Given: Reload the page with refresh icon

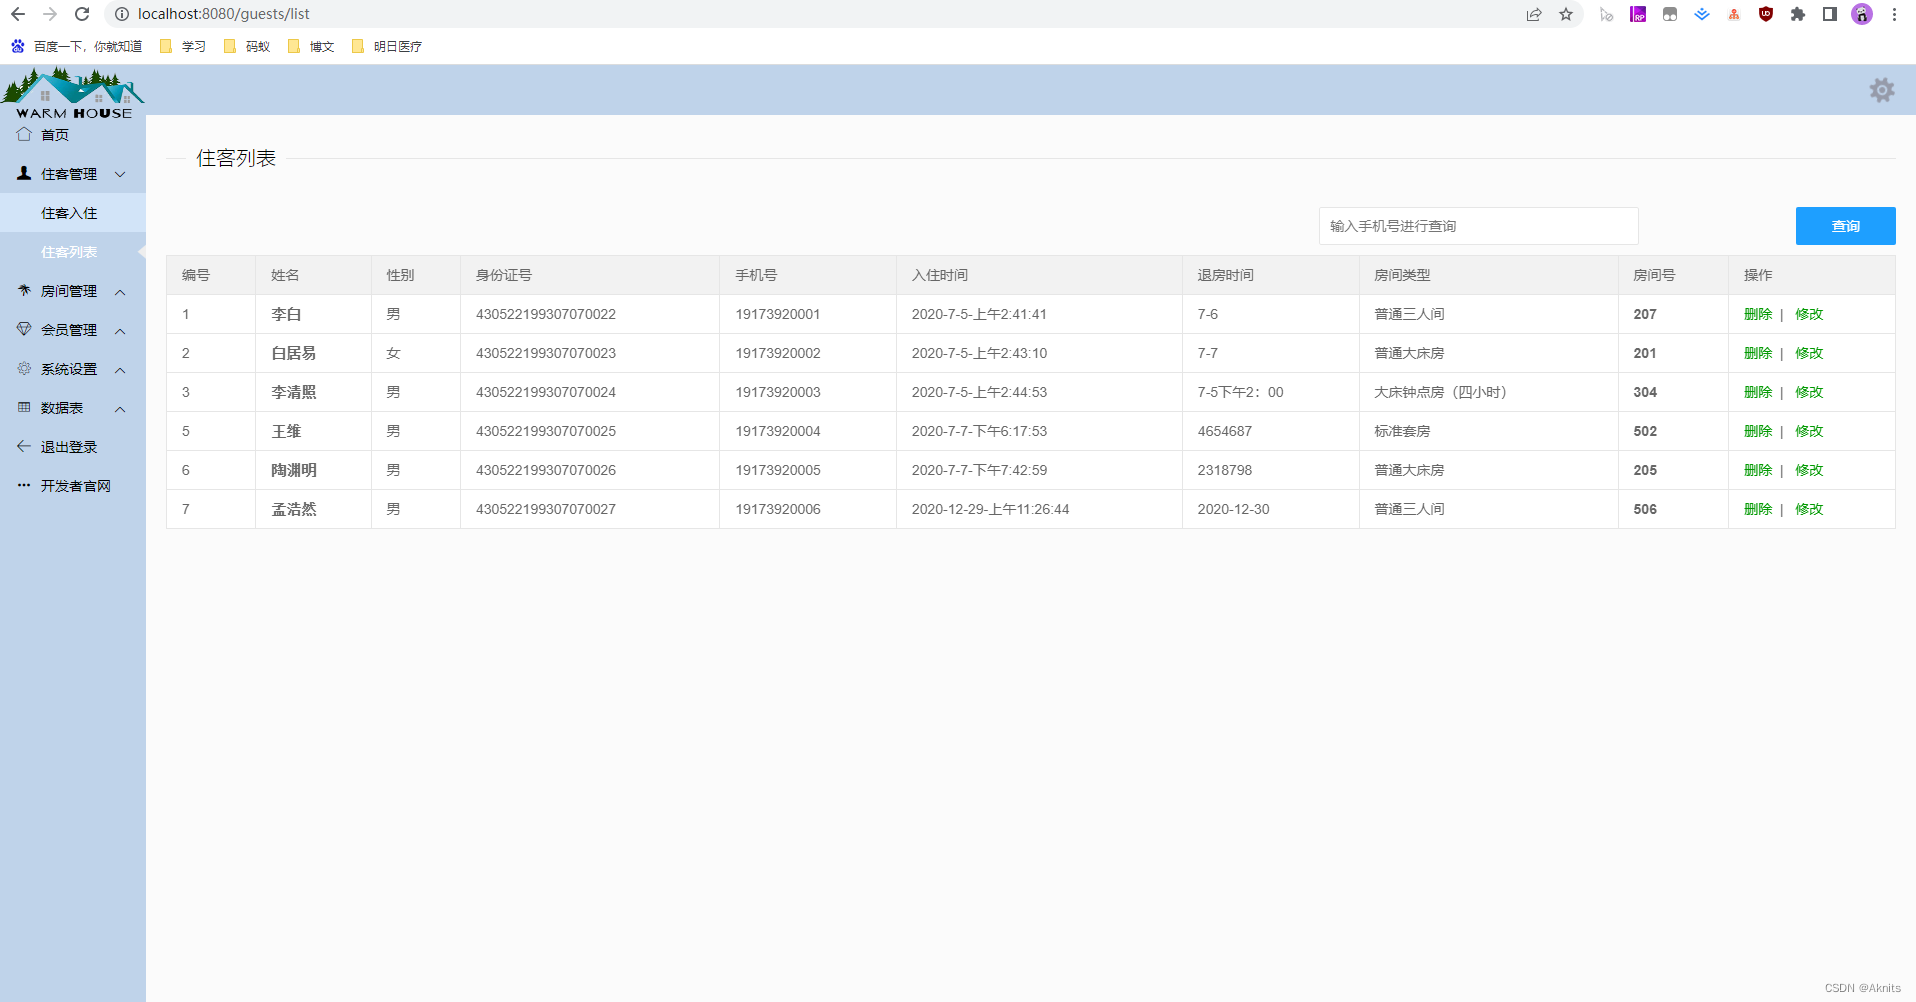Looking at the screenshot, I should tap(82, 14).
